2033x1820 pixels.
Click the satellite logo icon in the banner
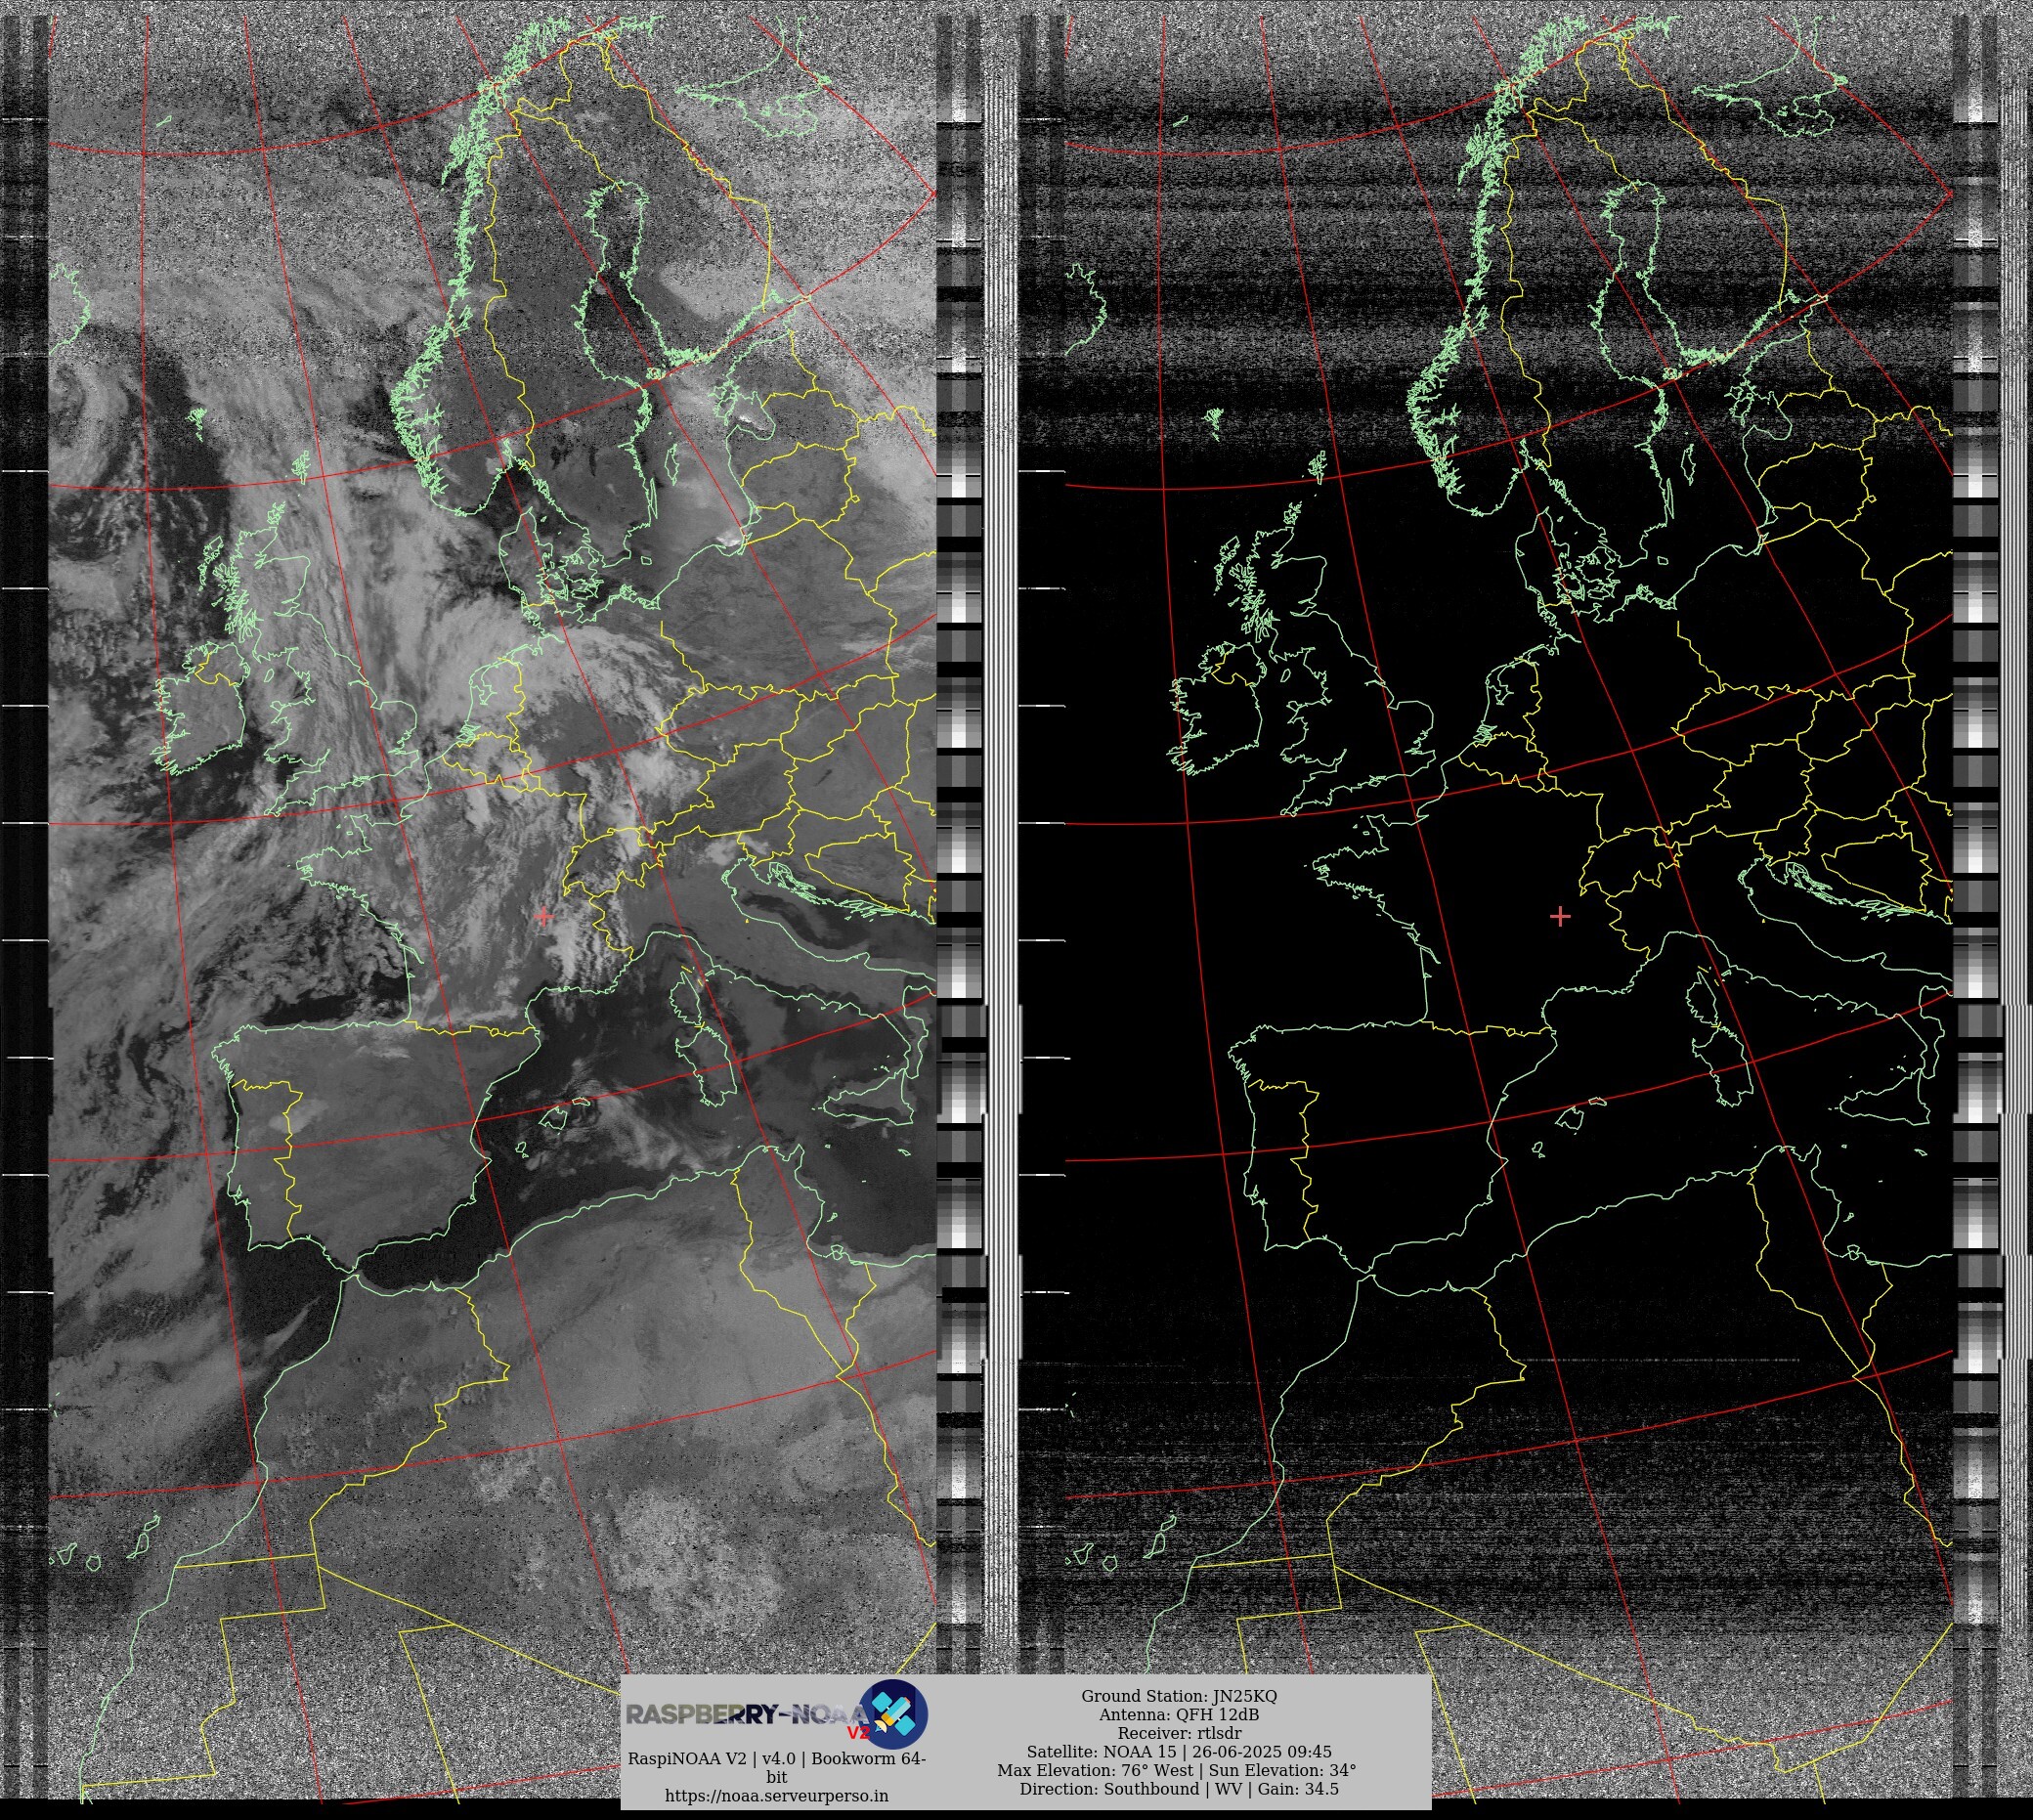click(893, 1714)
